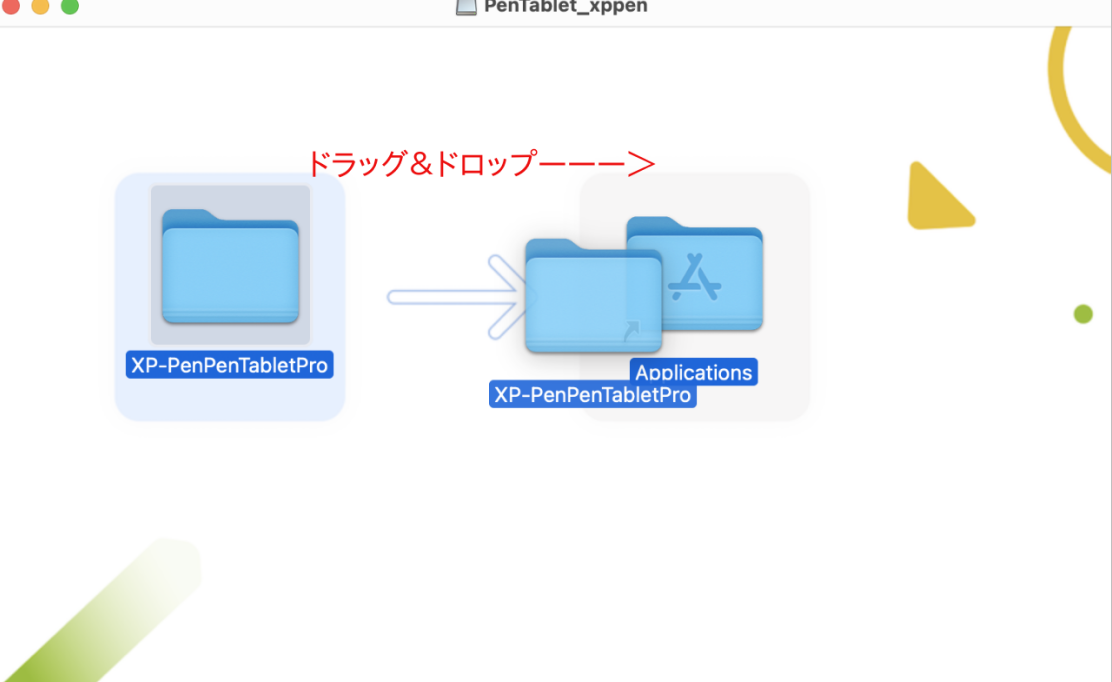Close the PenTablet_xppen window
Viewport: 1112px width, 682px height.
click(x=11, y=6)
